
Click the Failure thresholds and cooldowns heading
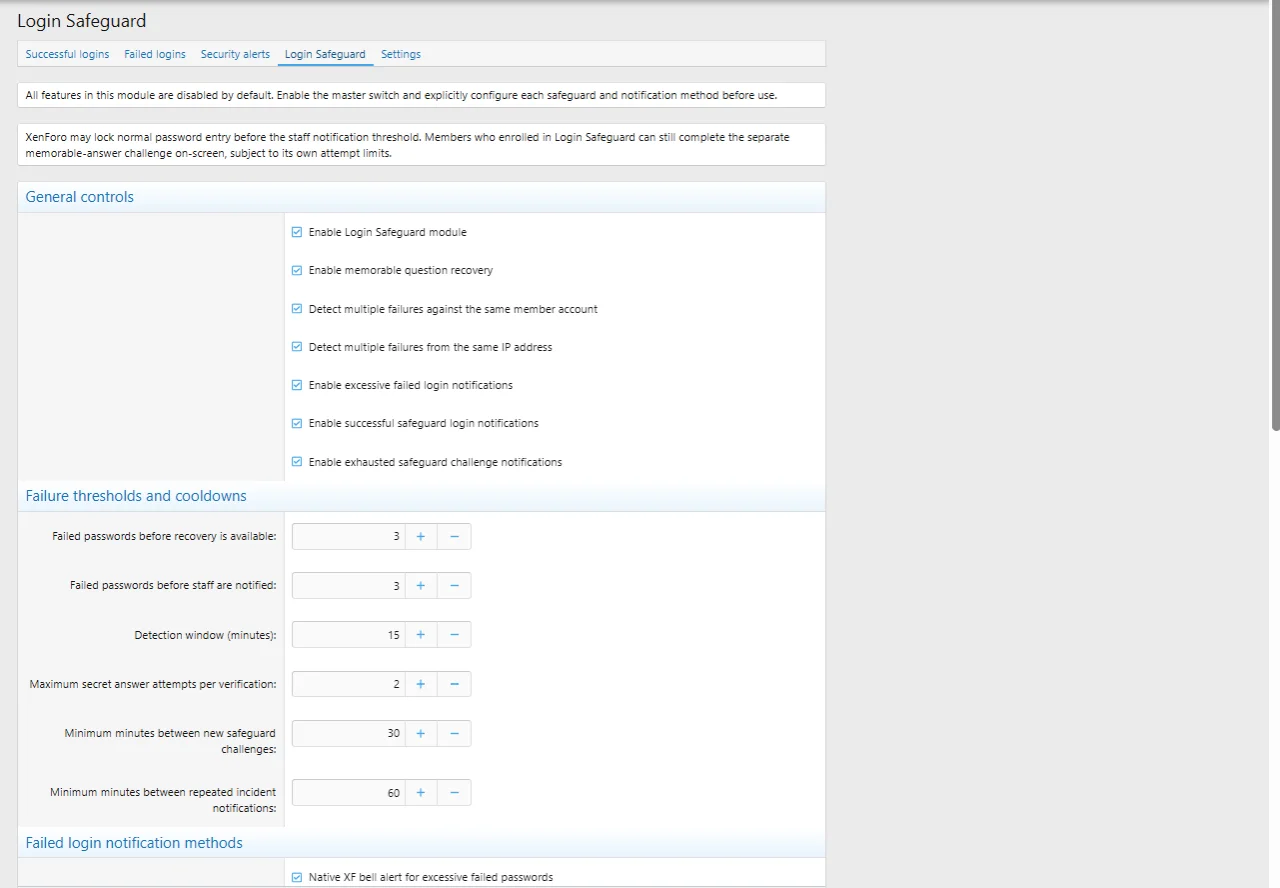click(136, 496)
